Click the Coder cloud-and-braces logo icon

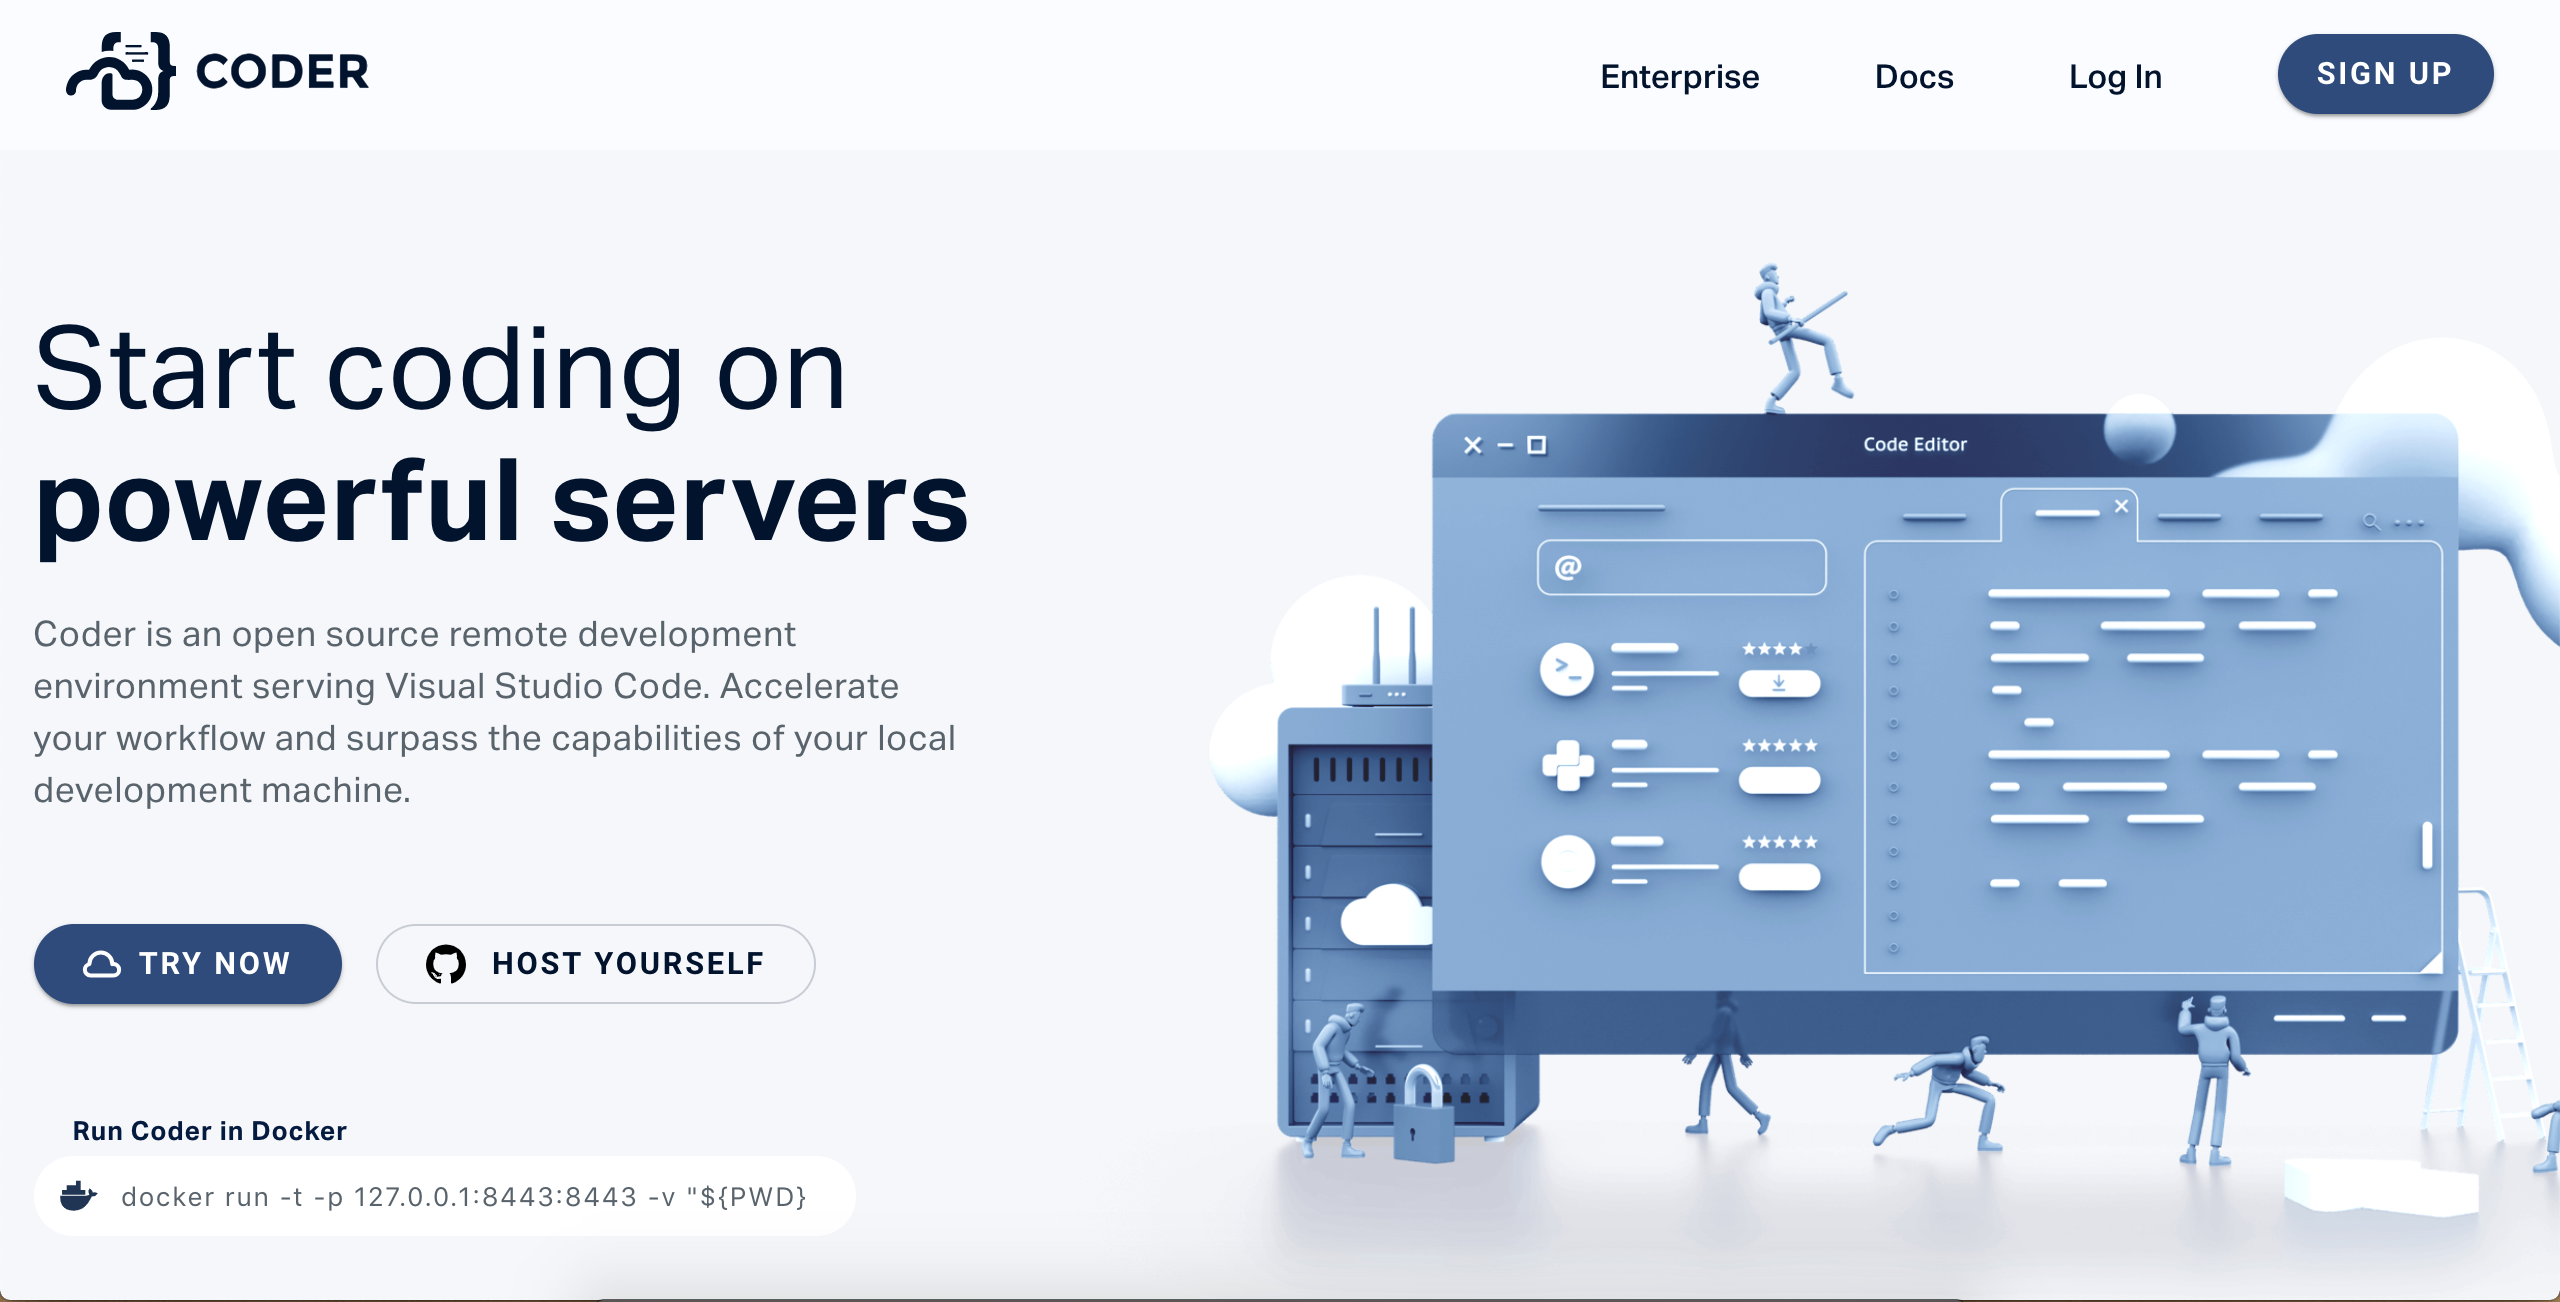tap(120, 71)
